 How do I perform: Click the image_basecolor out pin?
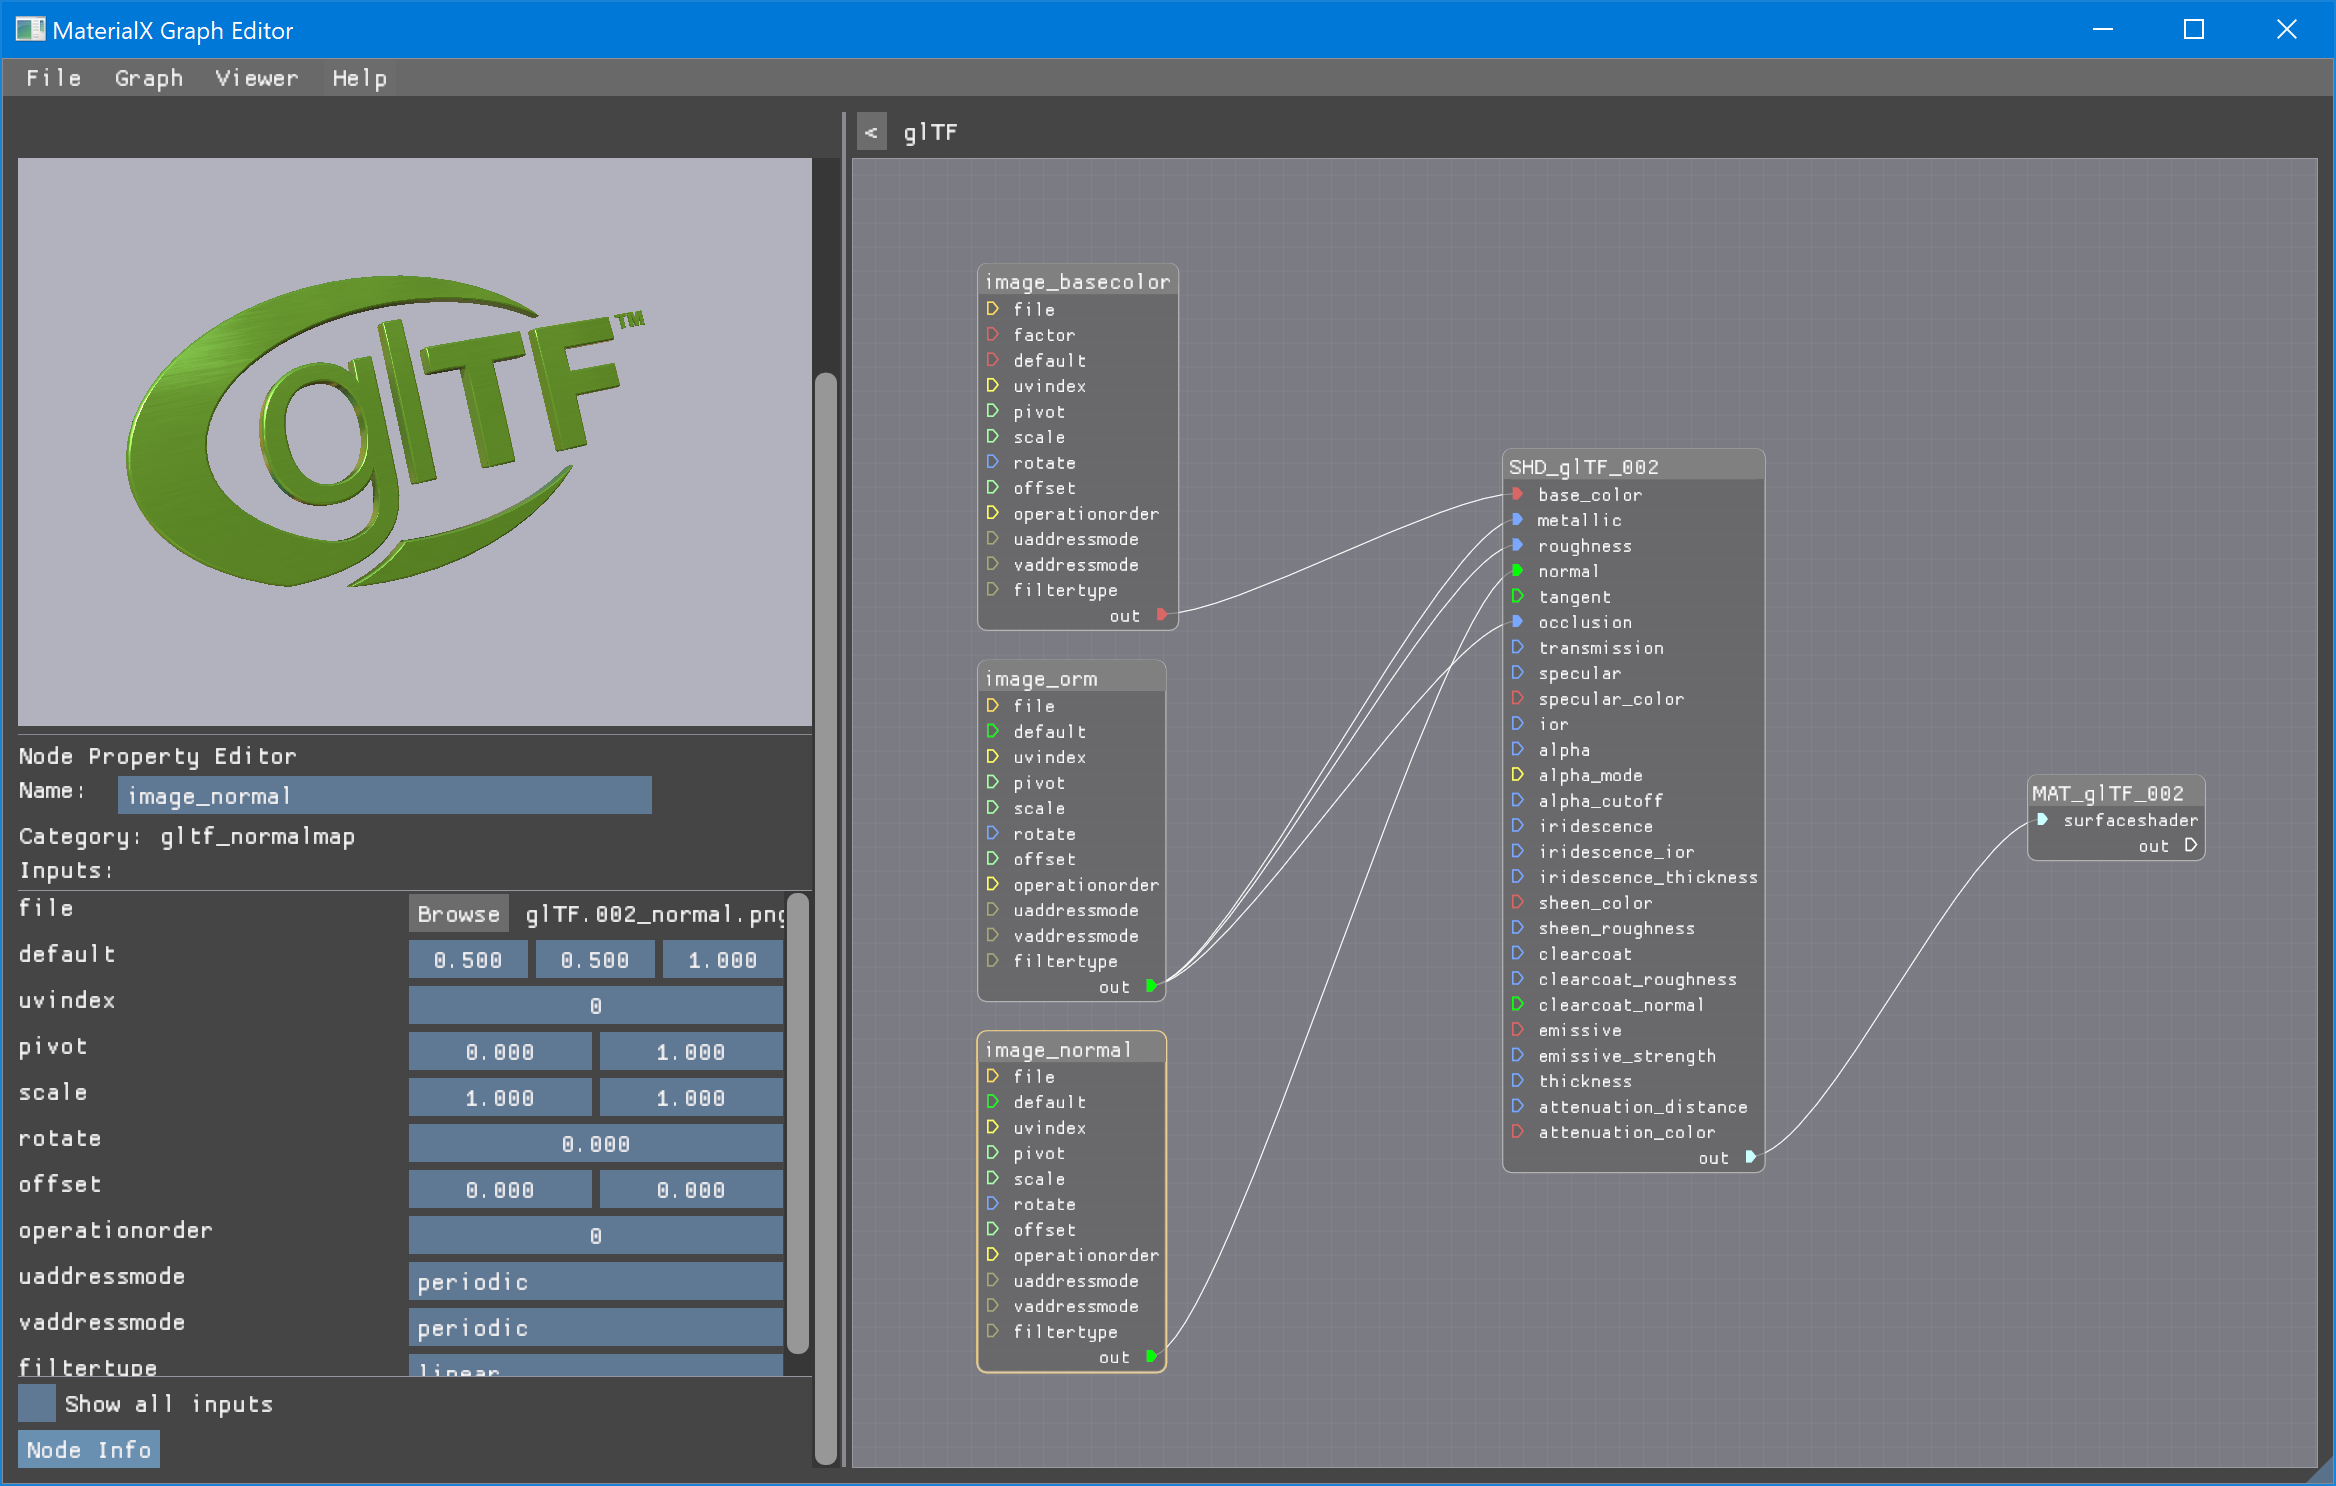(x=1161, y=614)
